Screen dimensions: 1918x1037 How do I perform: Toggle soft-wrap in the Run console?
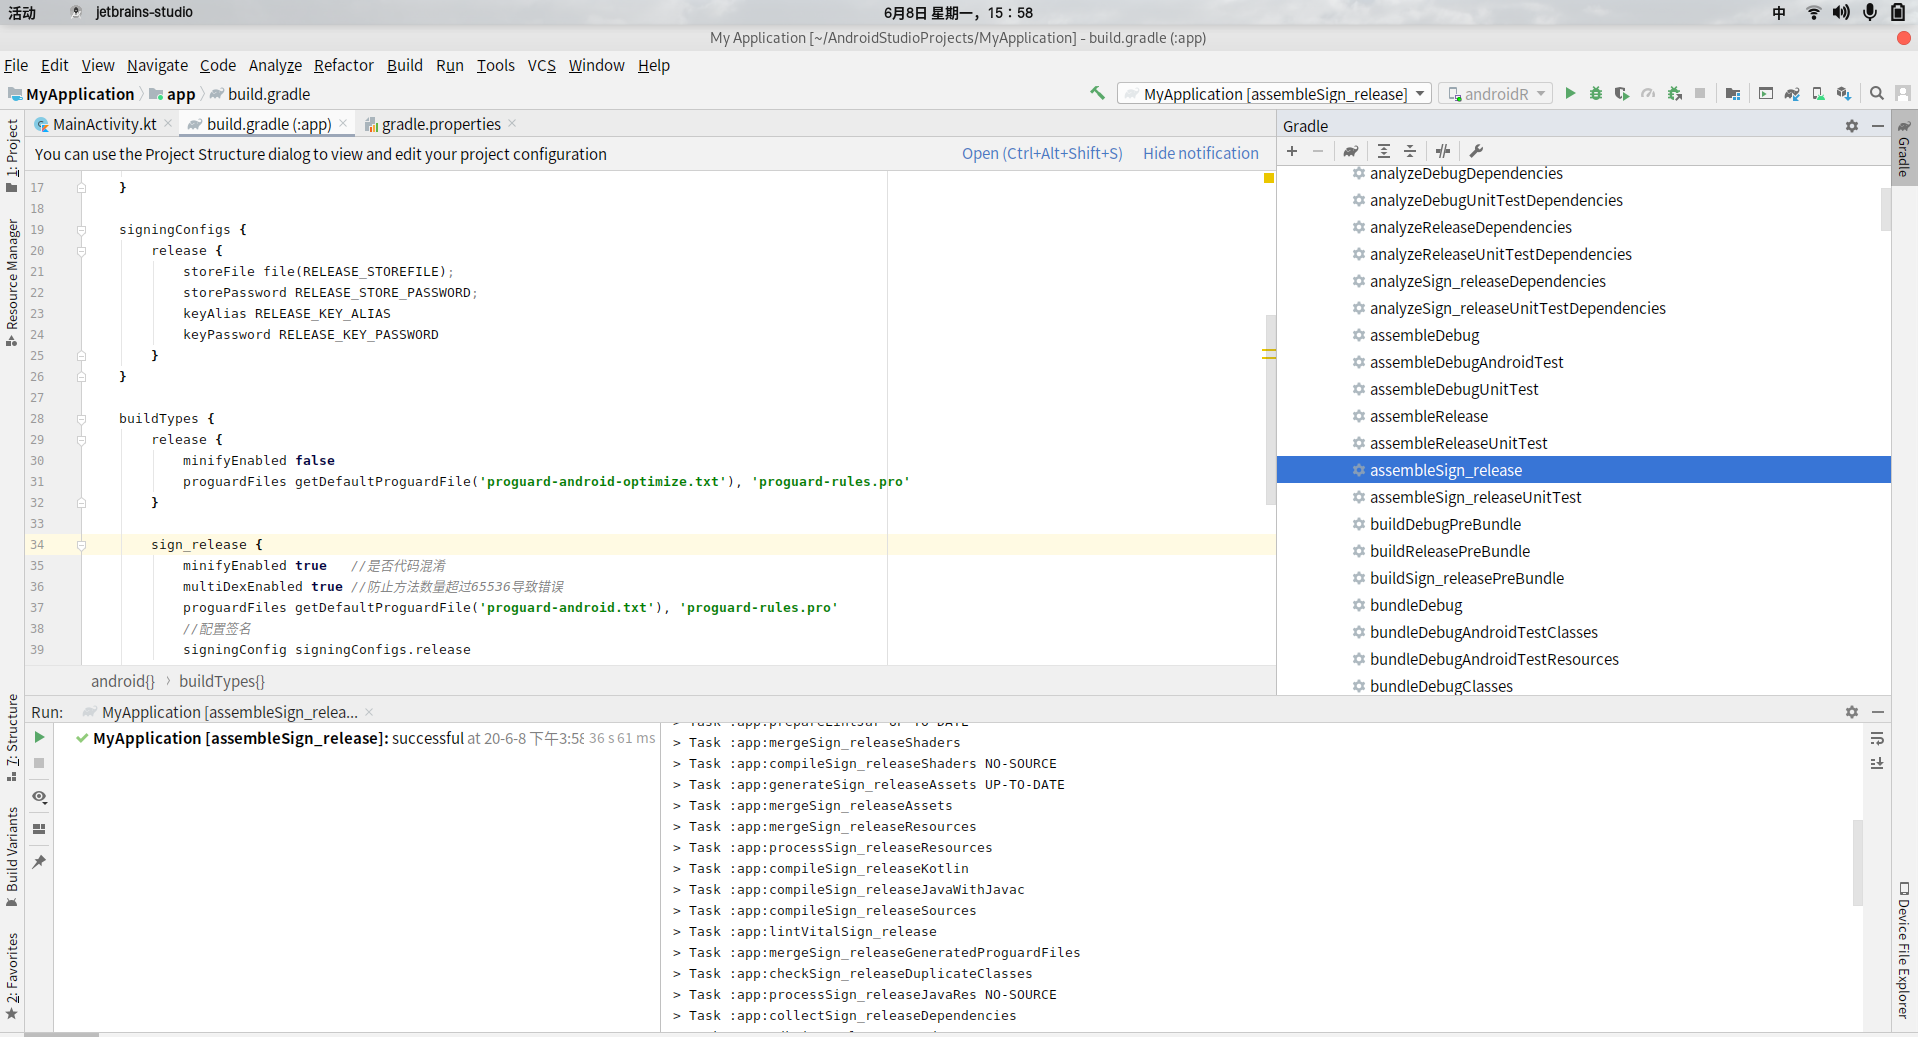(1877, 739)
